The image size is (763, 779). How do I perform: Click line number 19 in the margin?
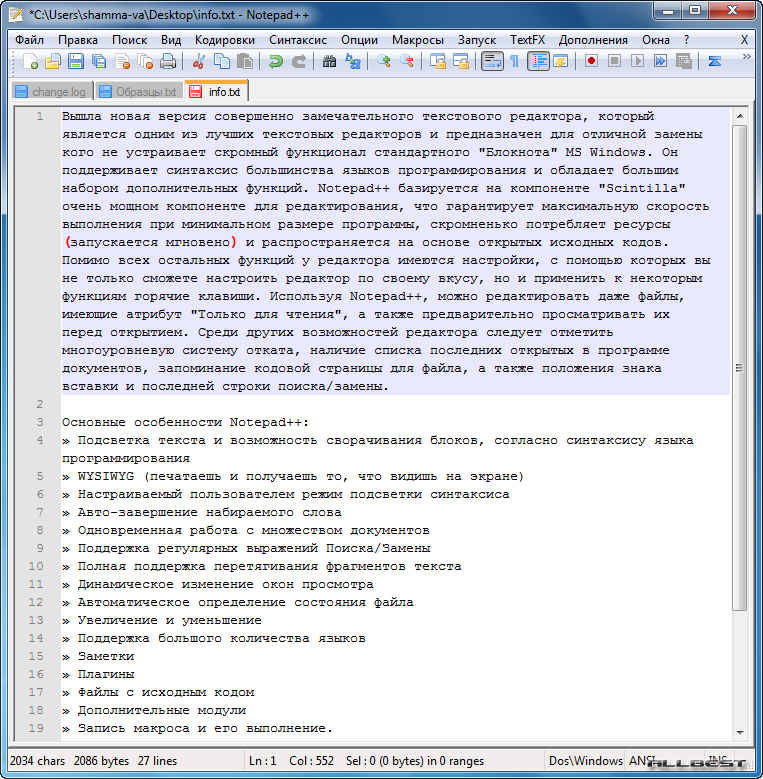(36, 728)
